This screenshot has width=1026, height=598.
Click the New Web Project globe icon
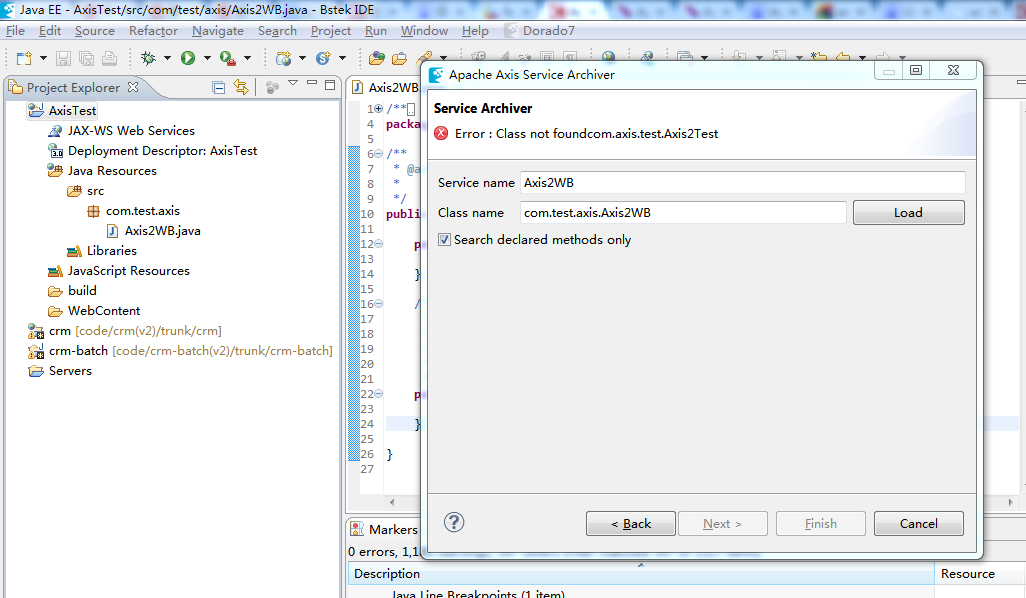(x=283, y=58)
